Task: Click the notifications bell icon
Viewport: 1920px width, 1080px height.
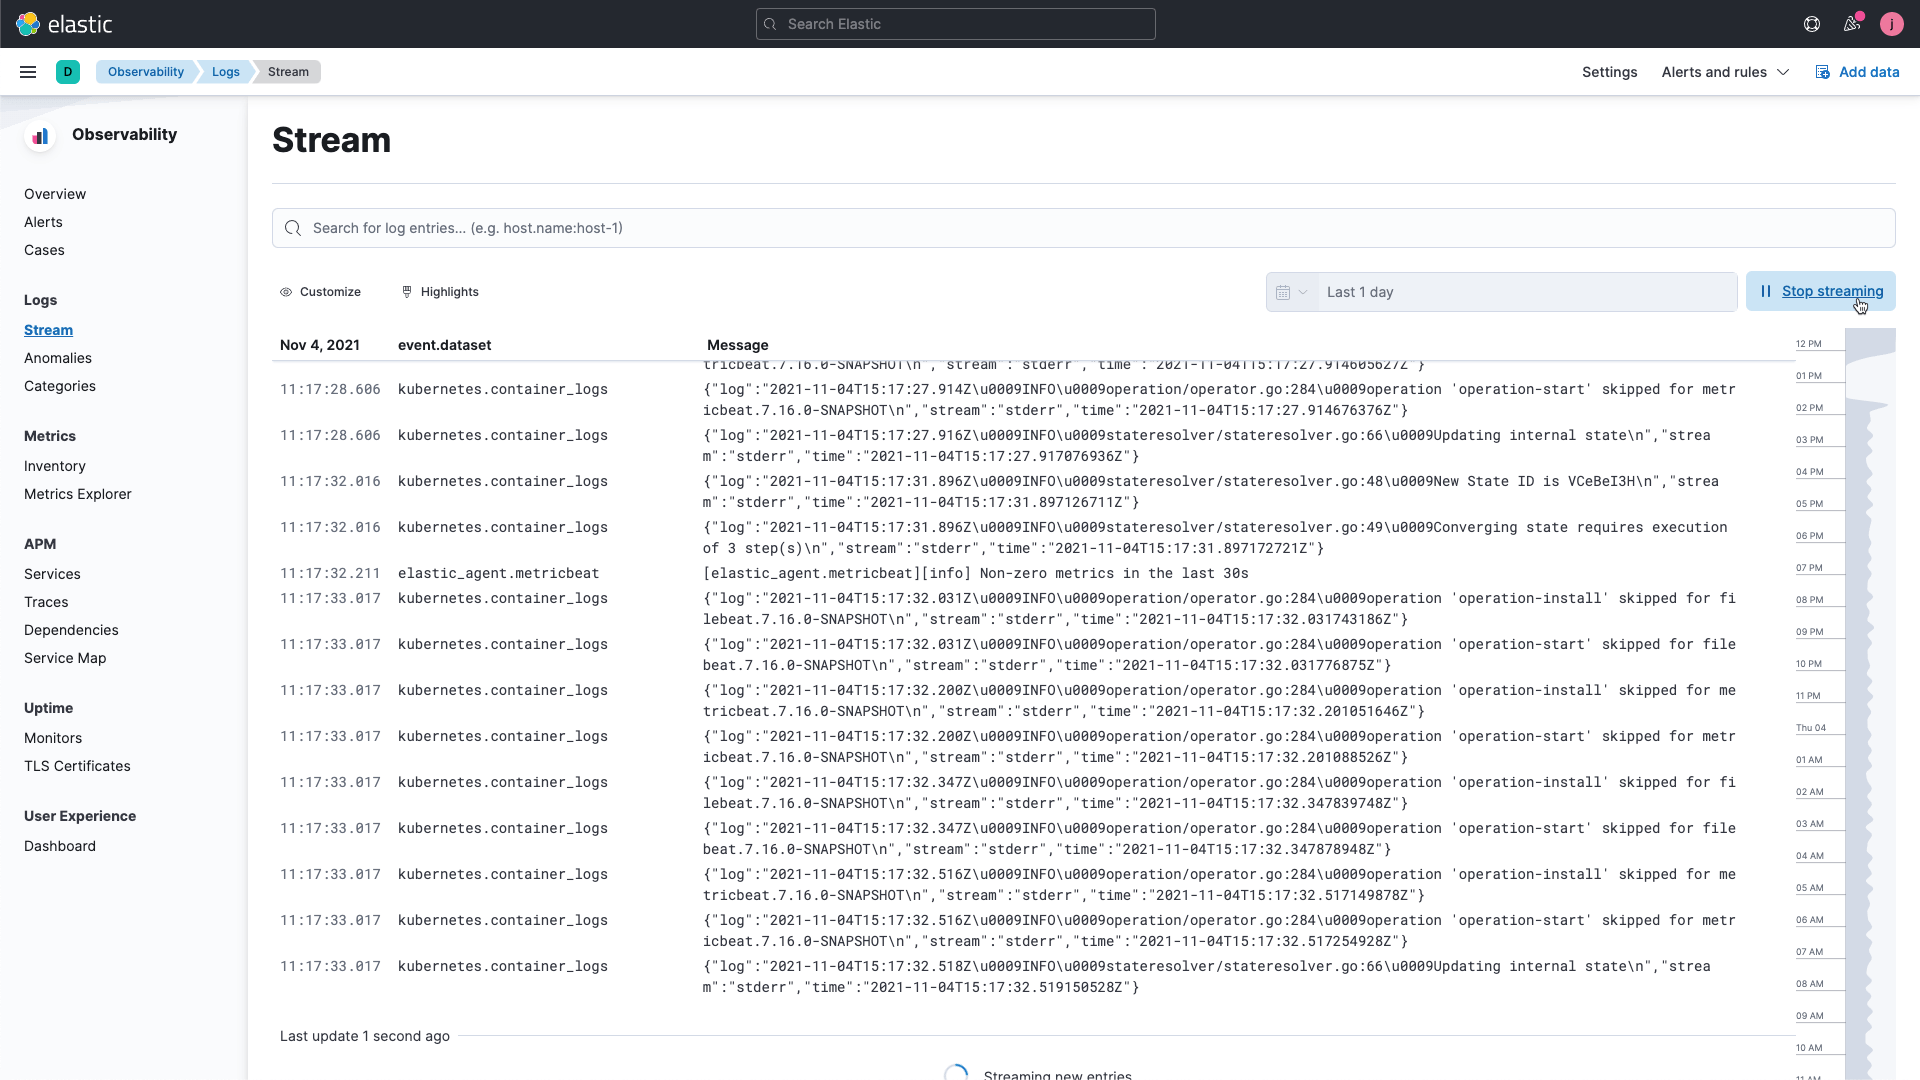Action: pyautogui.click(x=1853, y=24)
